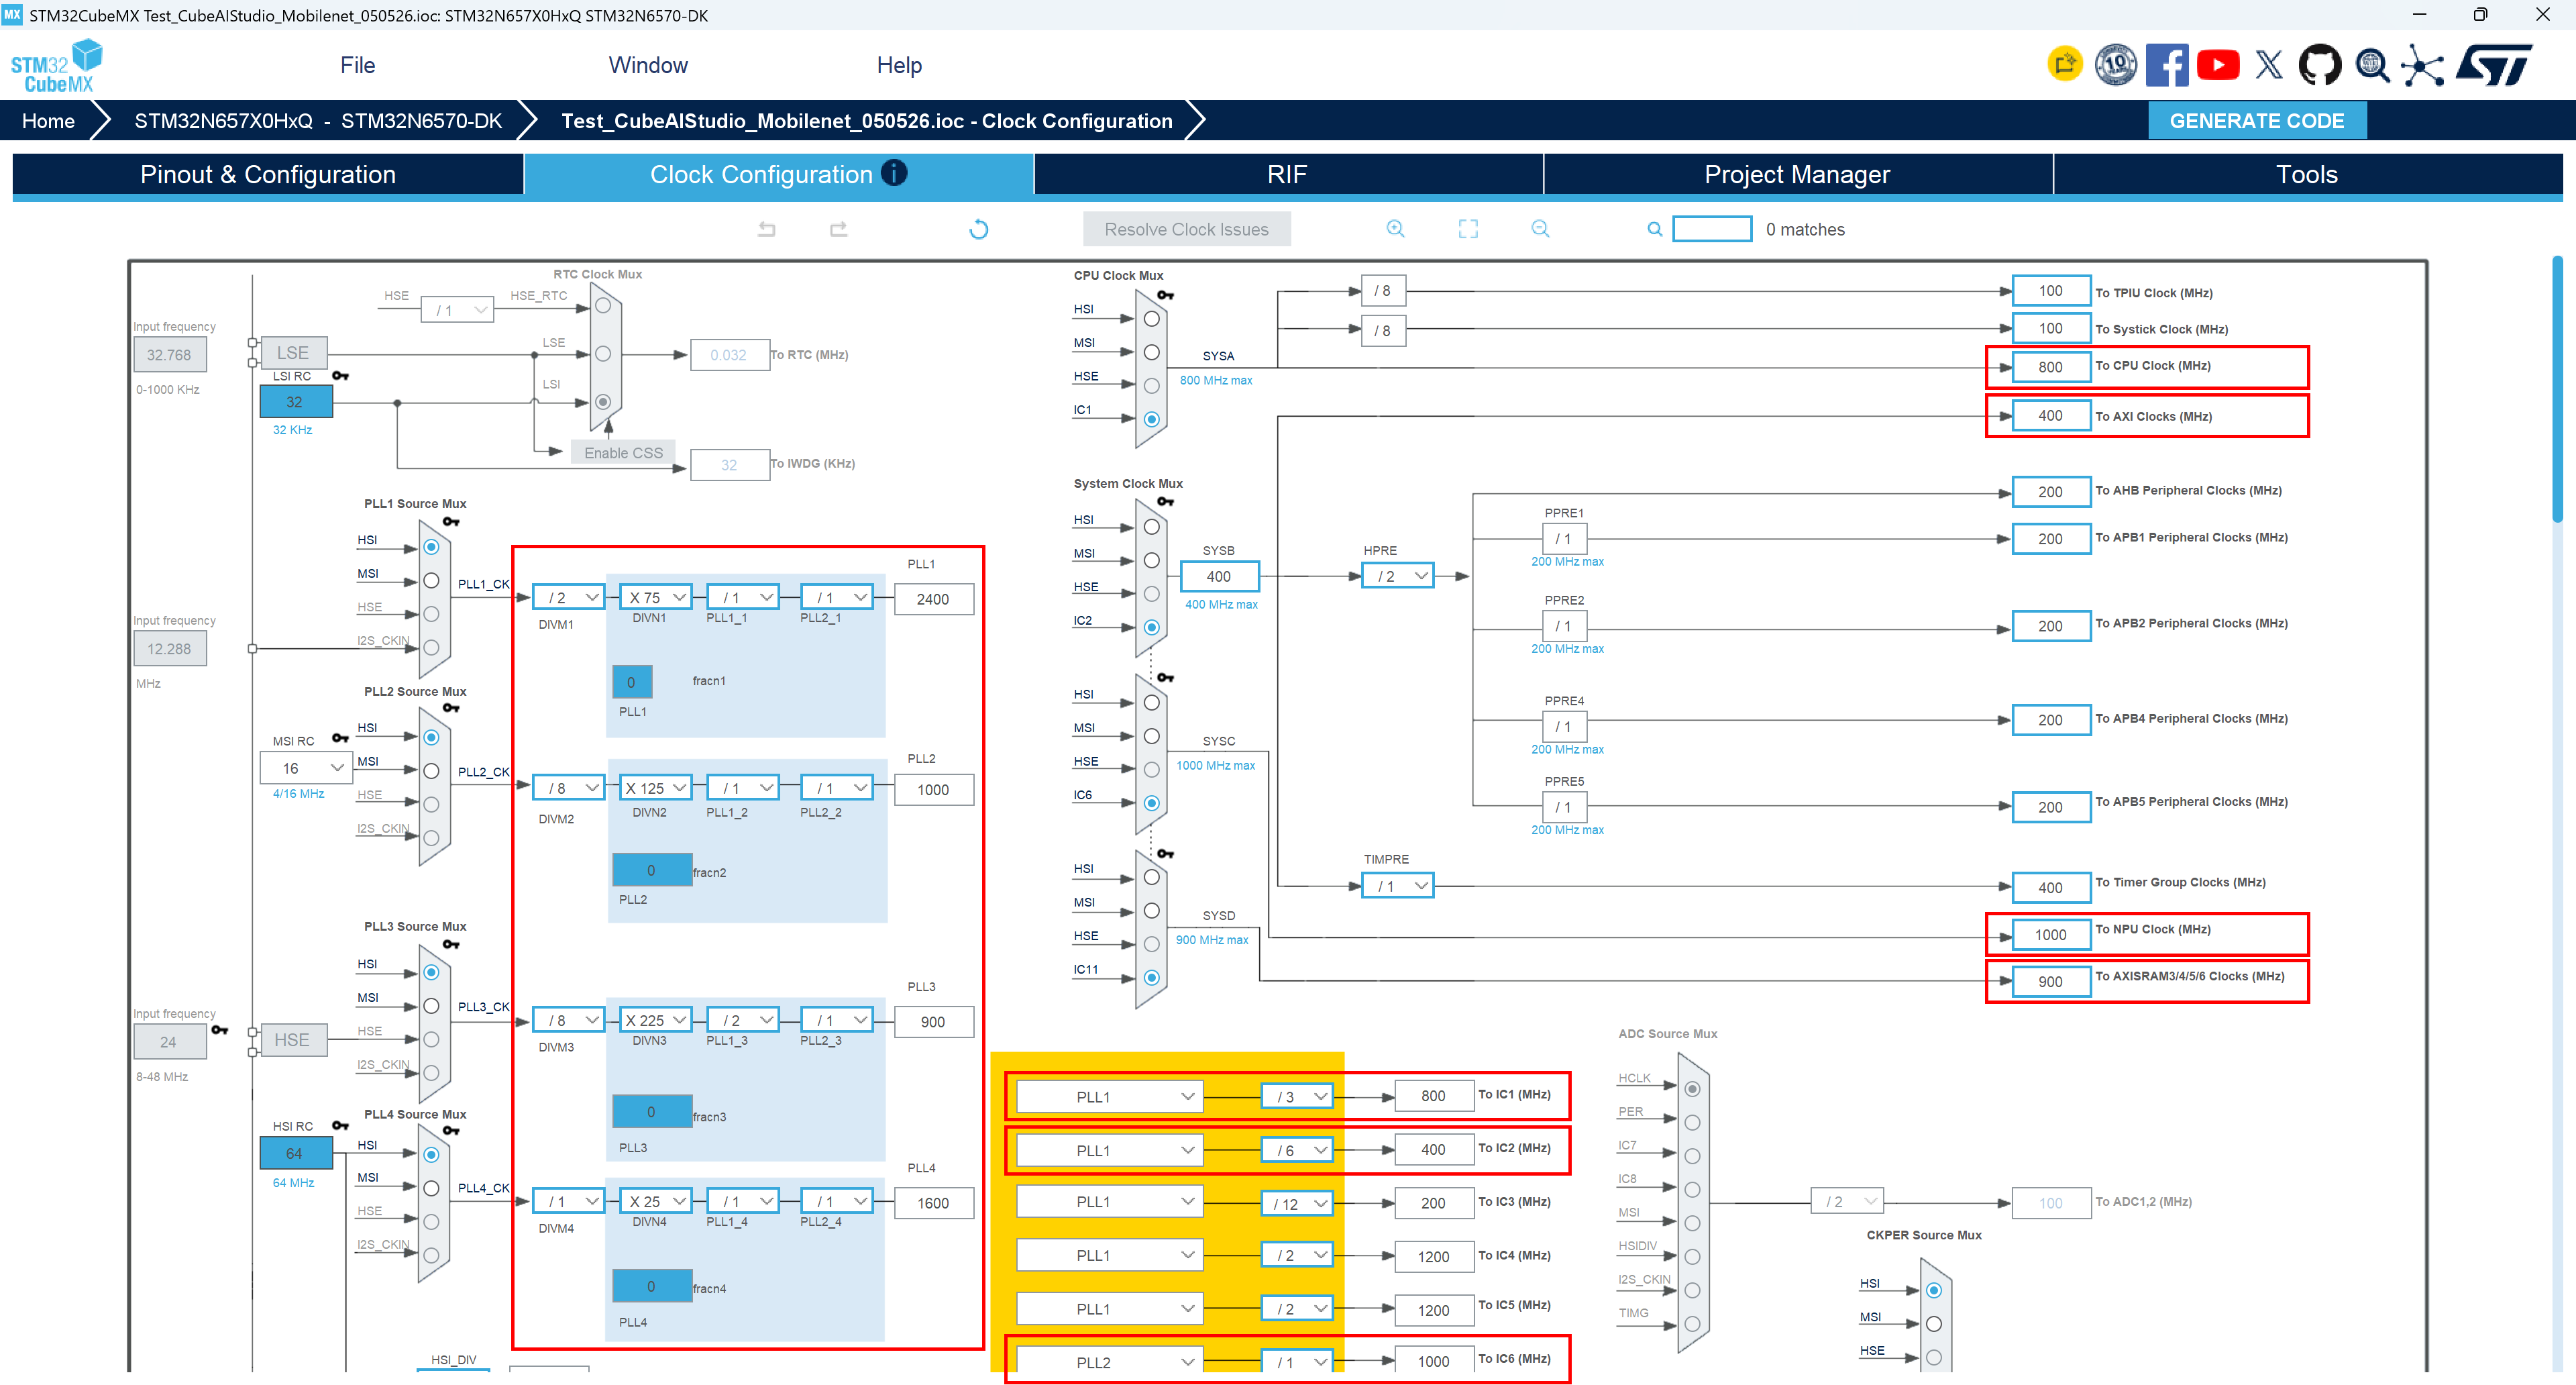The image size is (2576, 1385).
Task: Open the Clock Configuration info icon
Action: (x=894, y=173)
